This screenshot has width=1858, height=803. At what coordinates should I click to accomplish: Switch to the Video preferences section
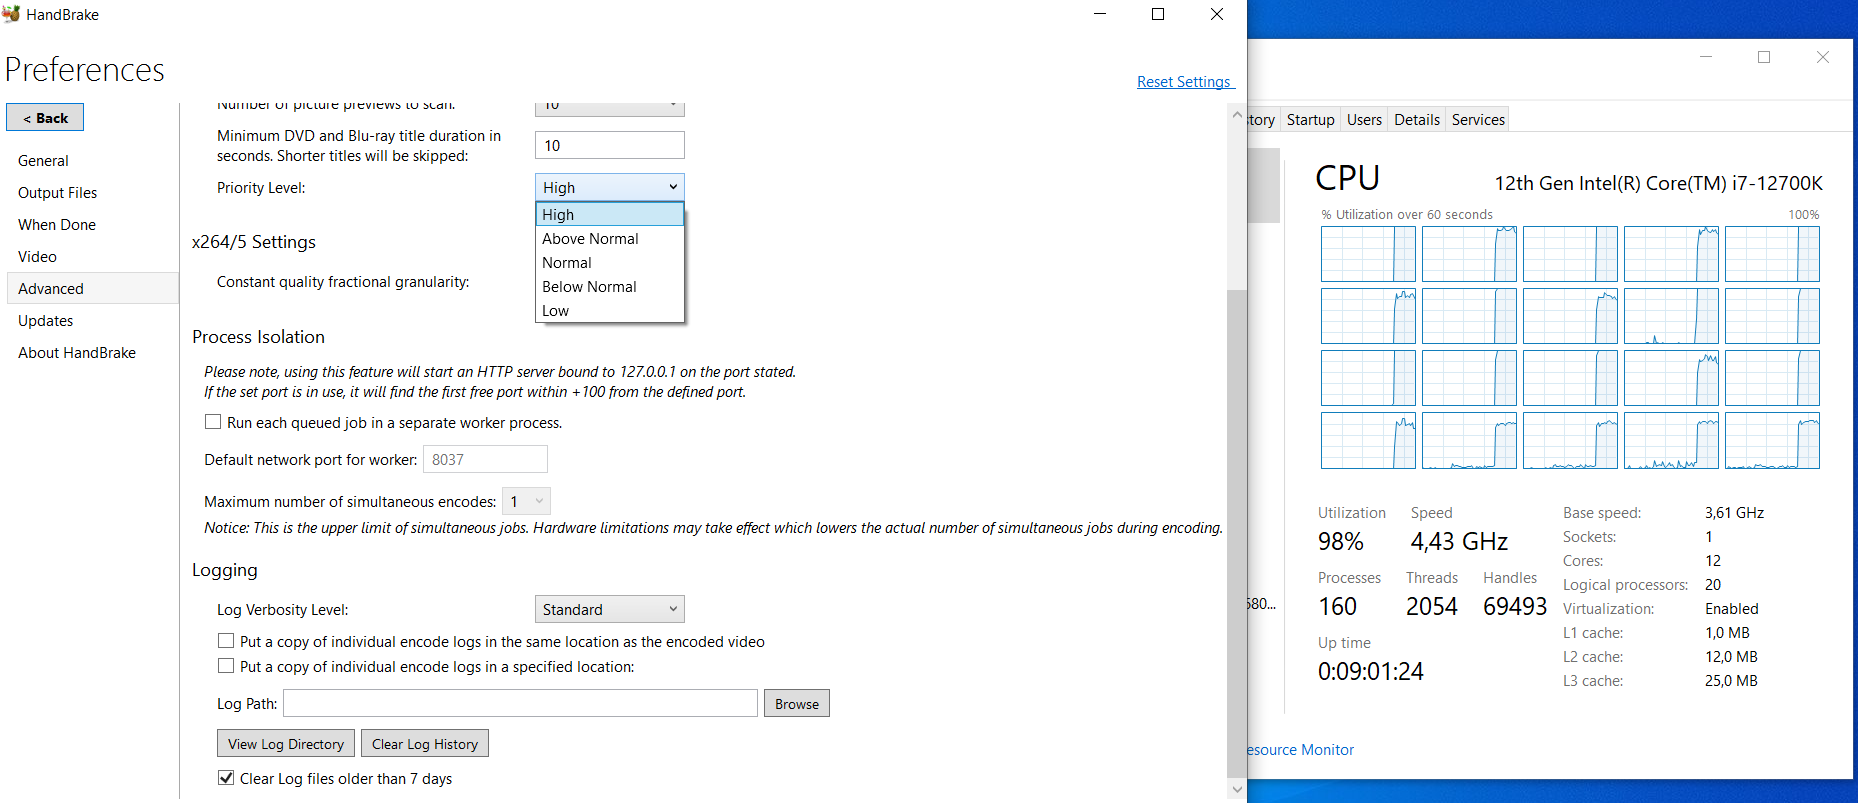tap(37, 257)
